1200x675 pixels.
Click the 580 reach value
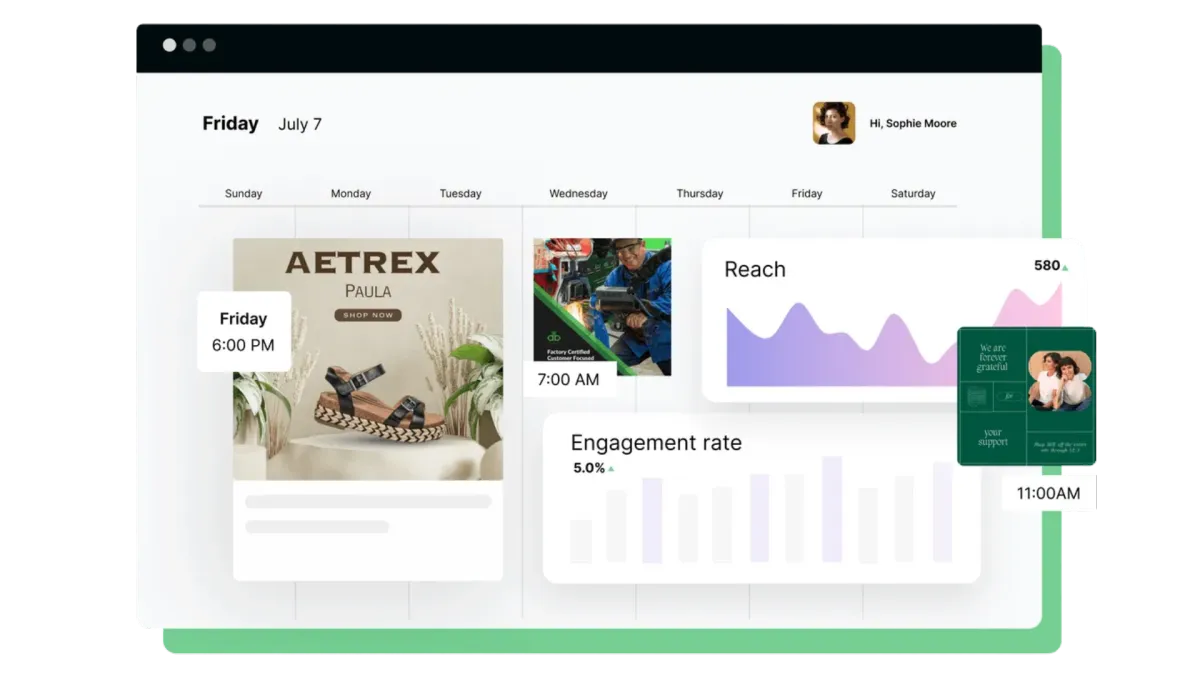click(x=1047, y=266)
